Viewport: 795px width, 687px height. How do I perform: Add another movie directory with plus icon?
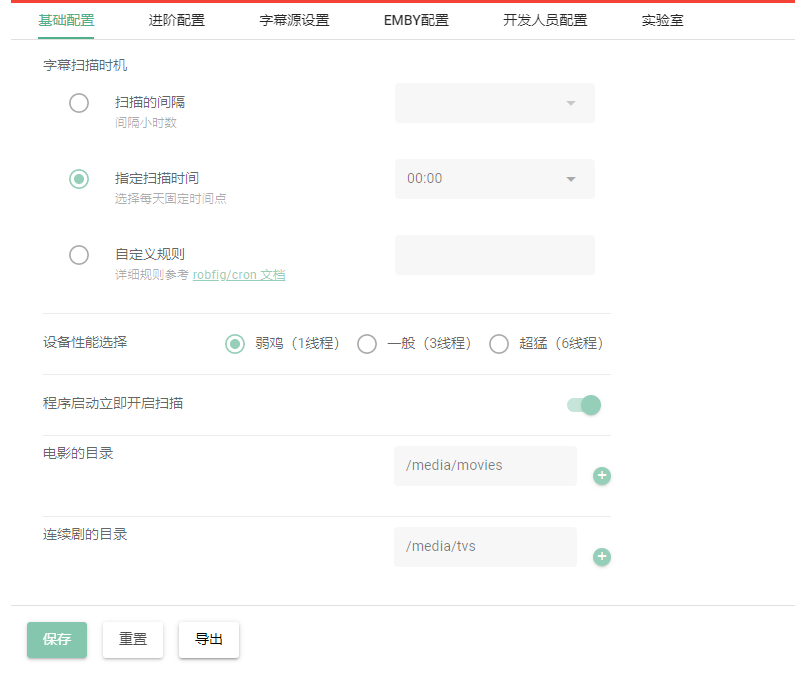tap(602, 476)
